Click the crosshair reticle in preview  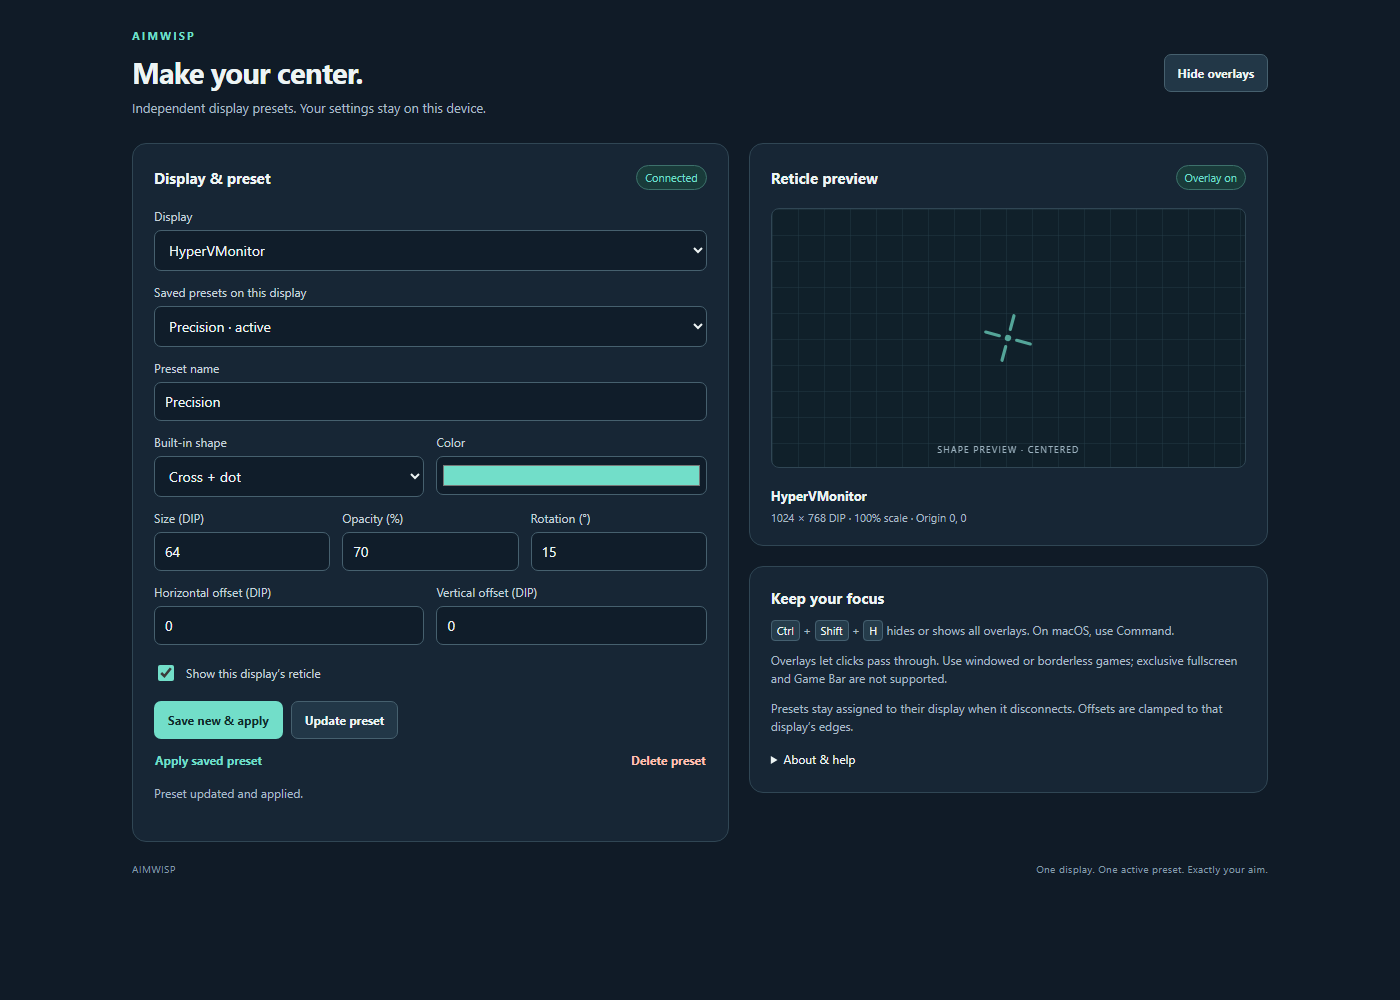[1008, 338]
